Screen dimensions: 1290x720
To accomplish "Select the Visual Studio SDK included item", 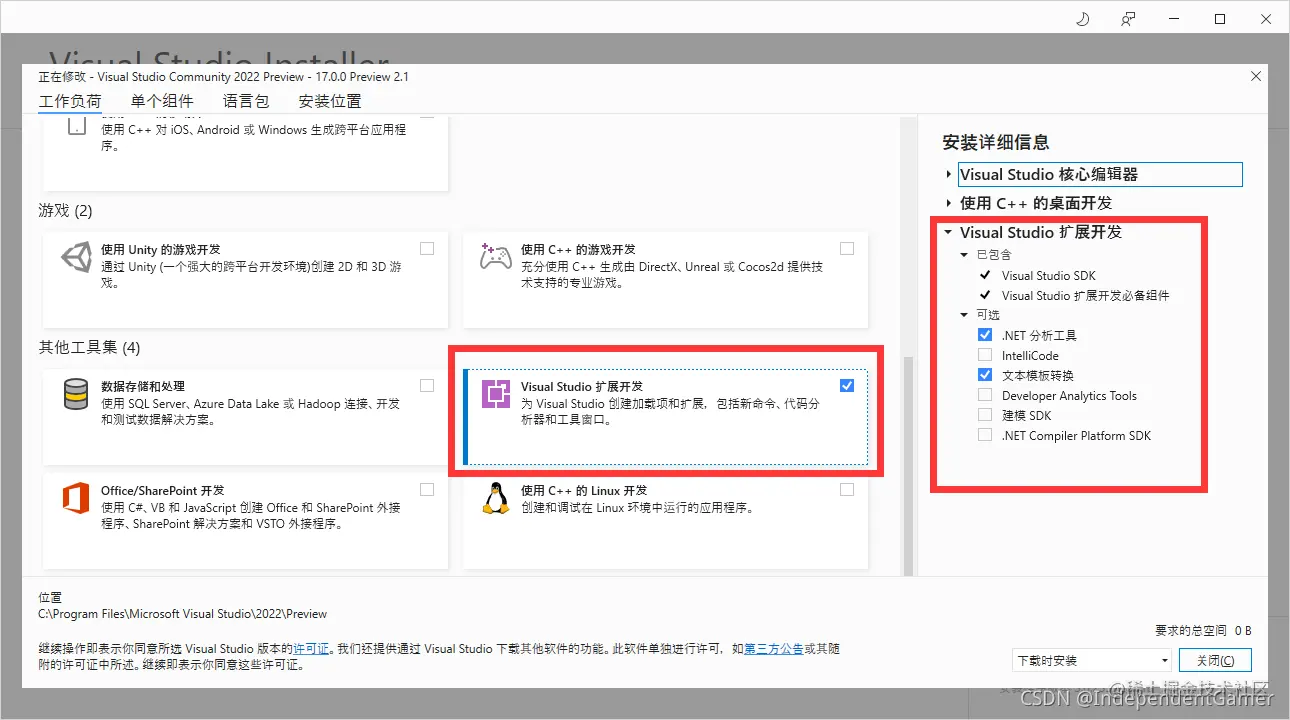I will (x=1049, y=276).
